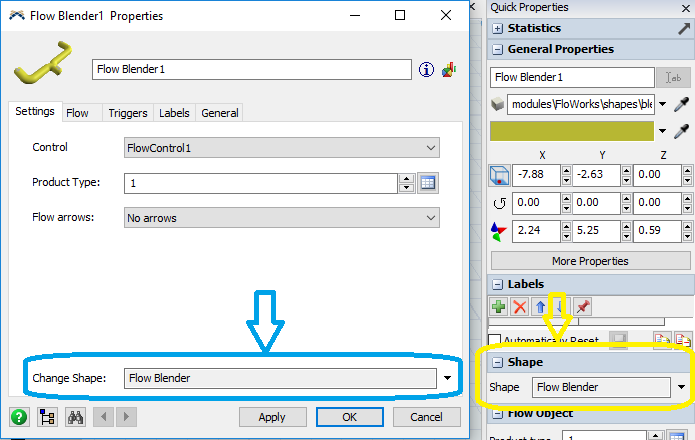Add a label with the green plus icon
The image size is (695, 440).
click(498, 307)
